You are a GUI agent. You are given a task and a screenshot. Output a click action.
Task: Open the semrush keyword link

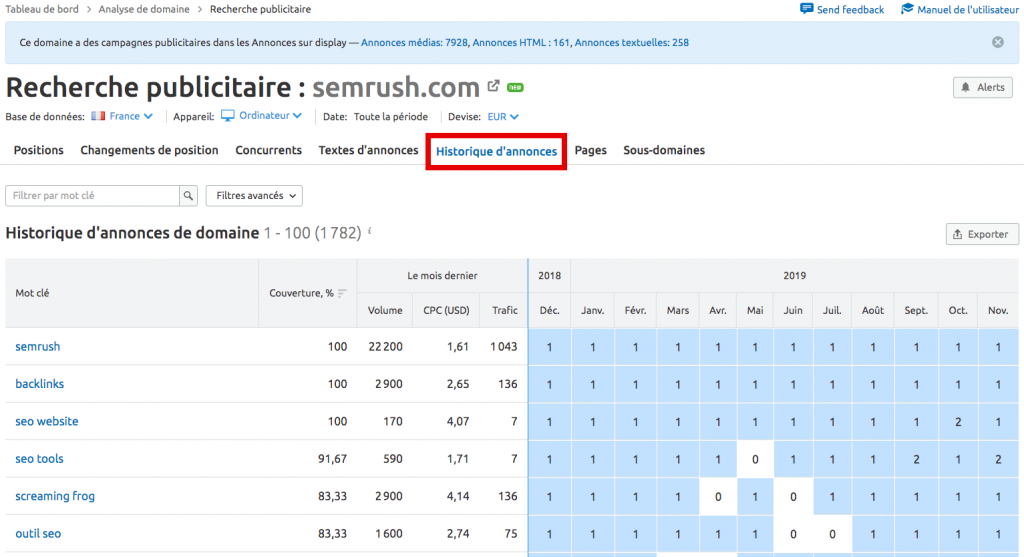click(x=37, y=347)
